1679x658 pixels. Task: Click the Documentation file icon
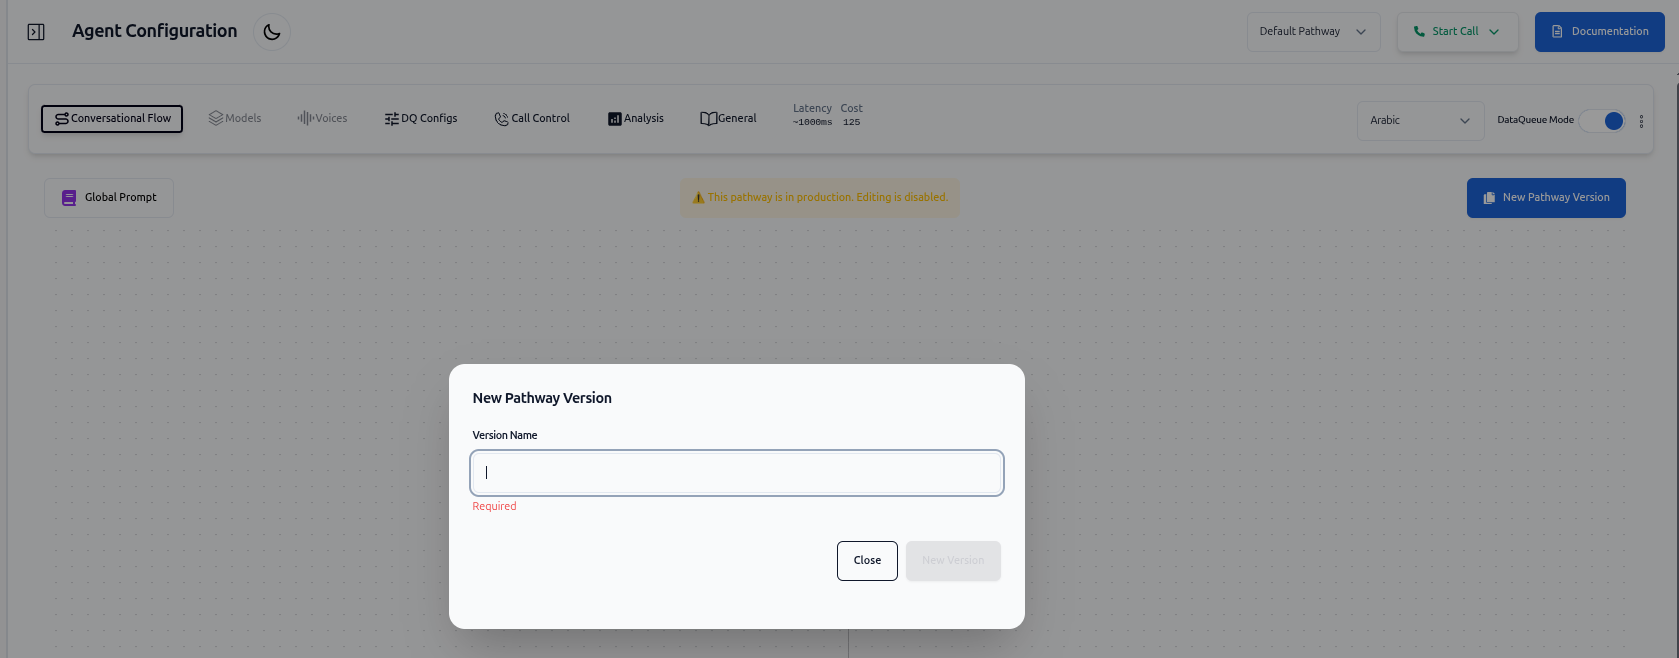coord(1557,32)
